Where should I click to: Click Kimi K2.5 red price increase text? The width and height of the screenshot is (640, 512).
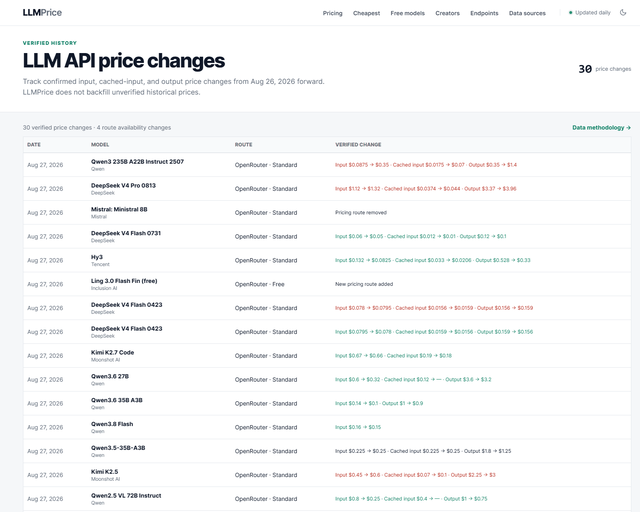[x=415, y=475]
